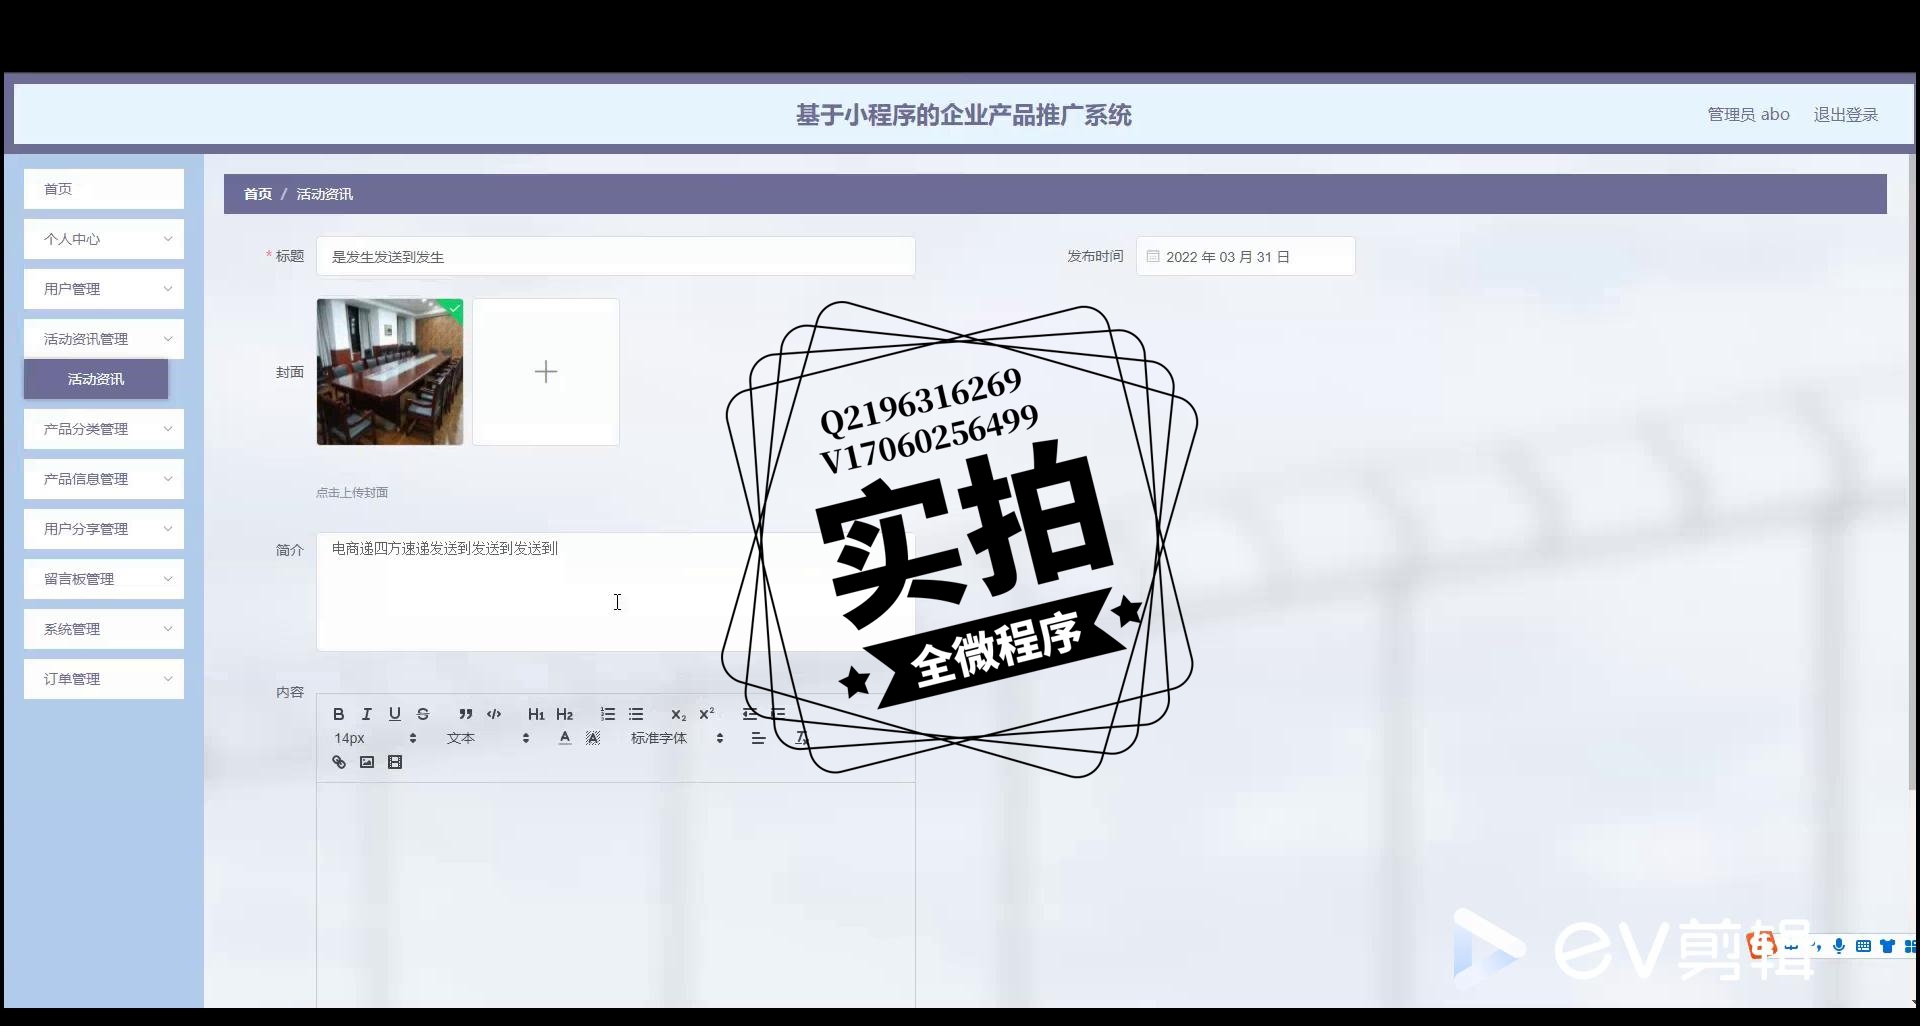
Task: Select the uploaded meeting room cover thumbnail
Action: [390, 372]
